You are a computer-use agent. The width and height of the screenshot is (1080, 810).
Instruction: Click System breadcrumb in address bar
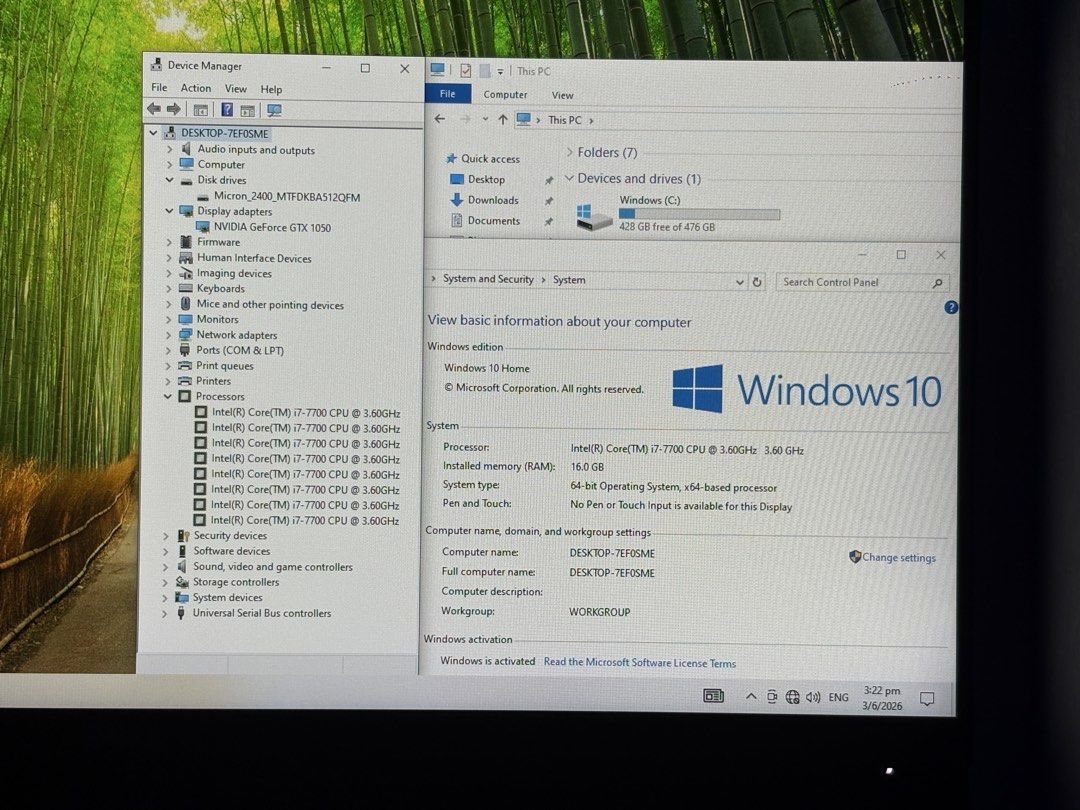click(569, 280)
